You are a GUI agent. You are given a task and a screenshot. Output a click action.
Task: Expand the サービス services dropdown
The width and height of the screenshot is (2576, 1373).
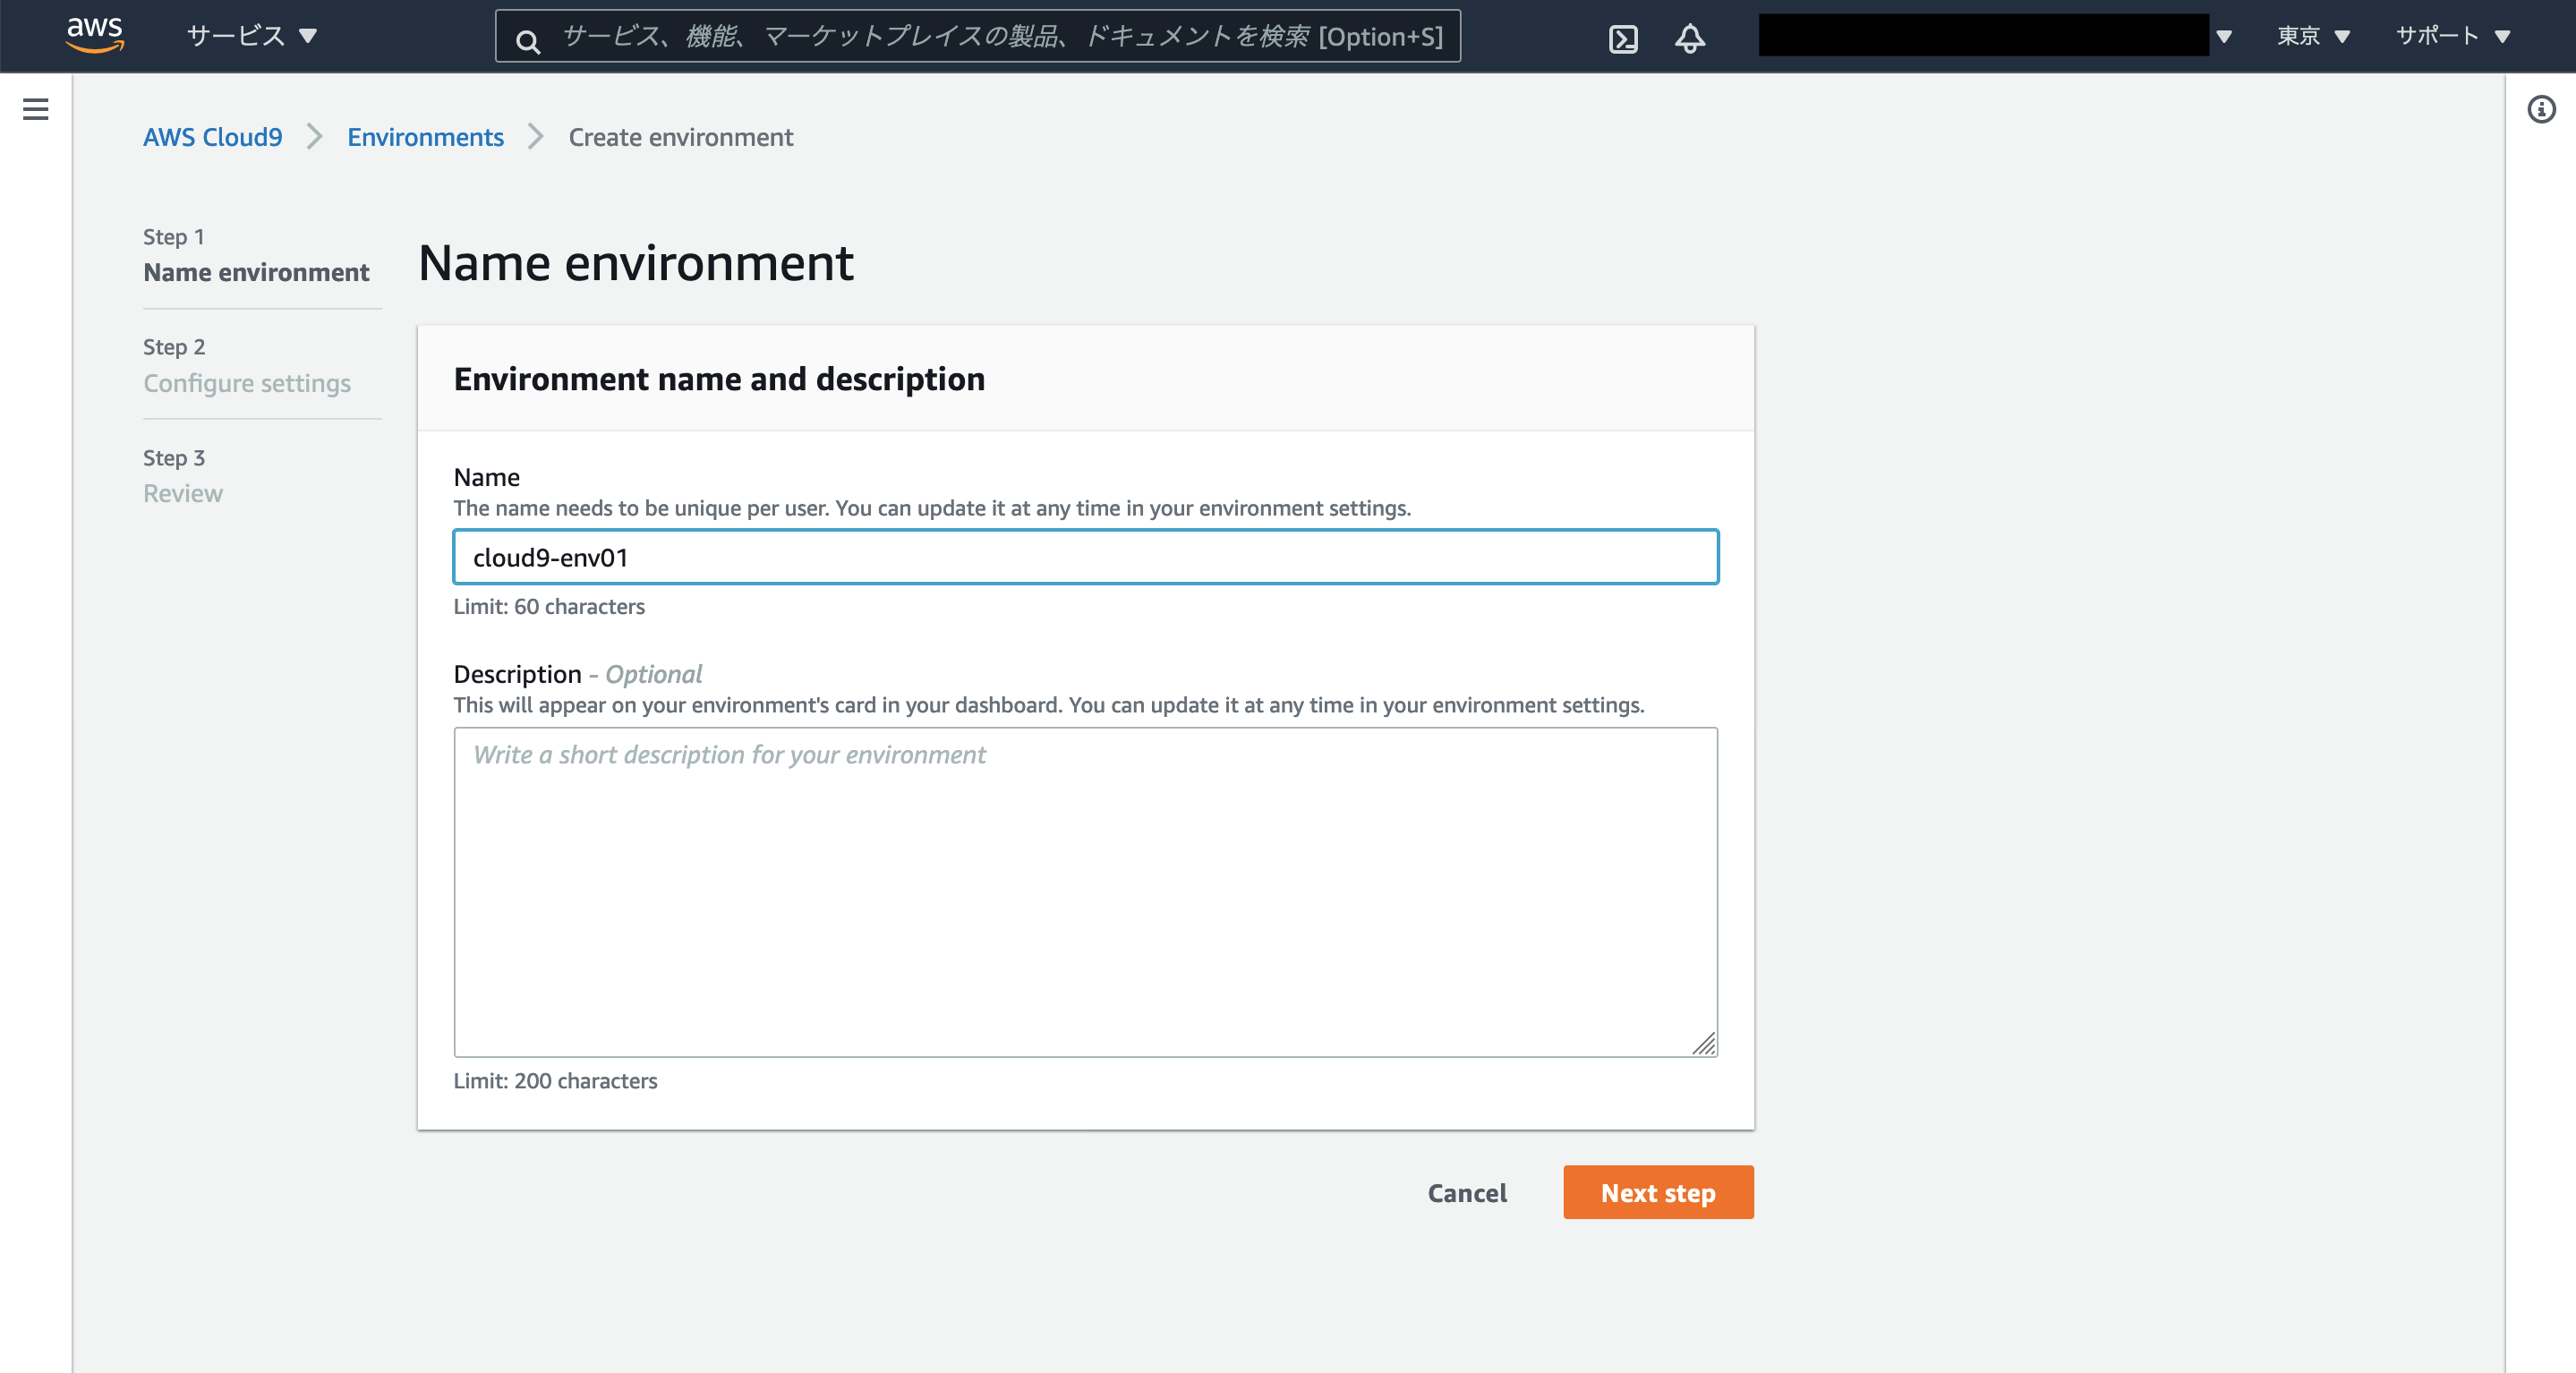(251, 36)
